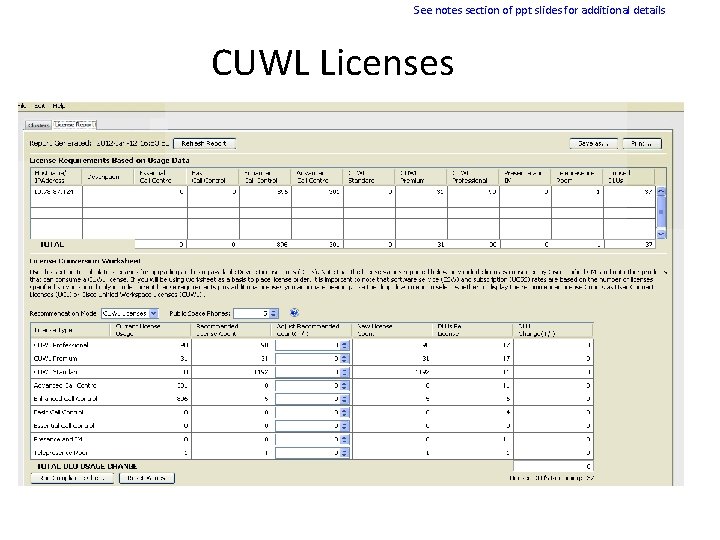Click the adjust count stepper for CUWL Premium
This screenshot has width=720, height=540.
click(x=344, y=359)
